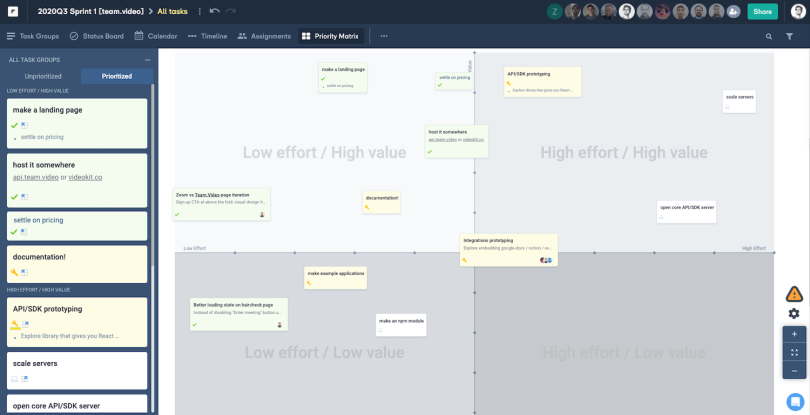Open the filter funnel icon
Viewport: 810px width, 415px height.
(x=789, y=36)
